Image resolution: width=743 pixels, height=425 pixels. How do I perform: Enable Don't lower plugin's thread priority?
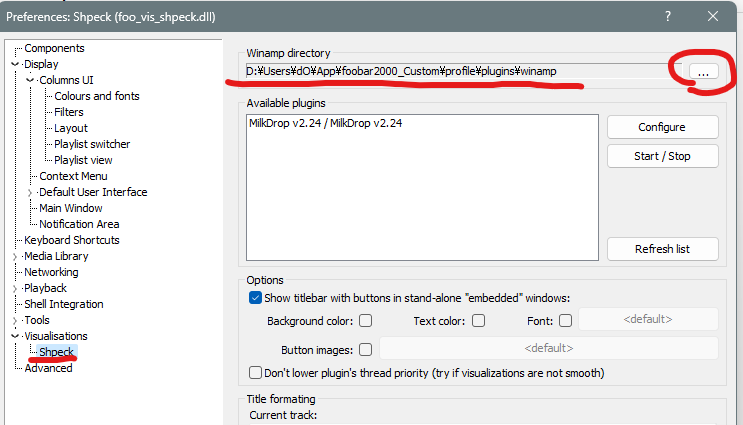click(x=255, y=372)
